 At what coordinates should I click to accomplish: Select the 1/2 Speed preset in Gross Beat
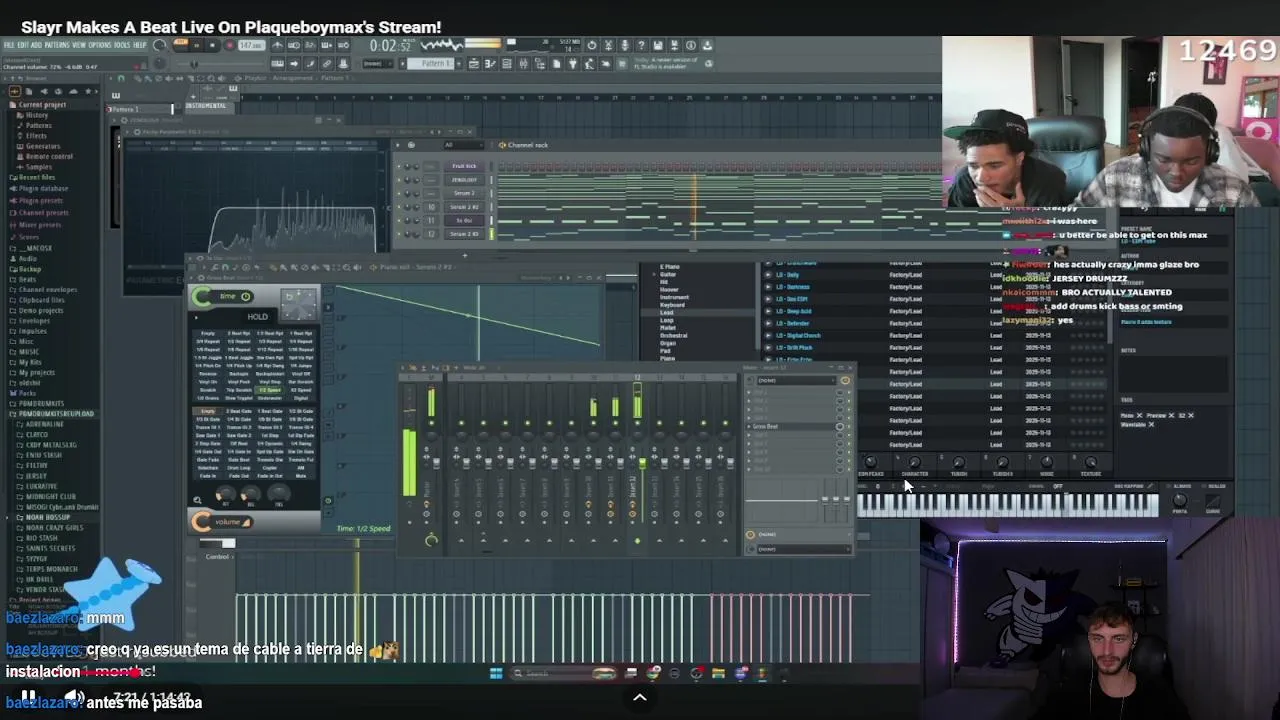click(x=270, y=390)
